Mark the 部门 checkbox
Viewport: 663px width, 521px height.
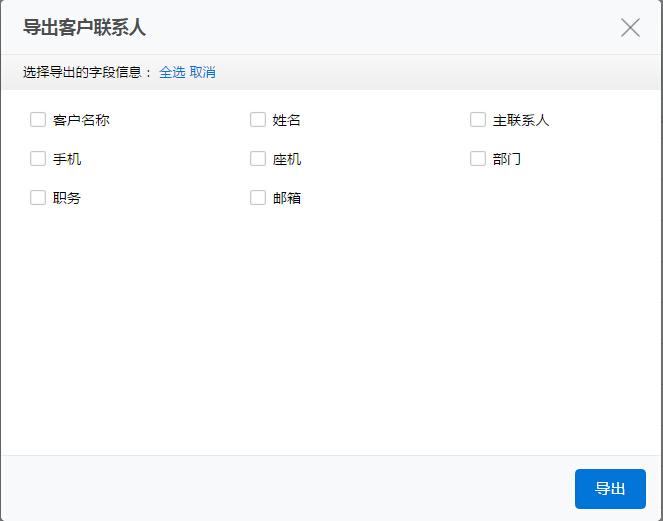coord(478,159)
